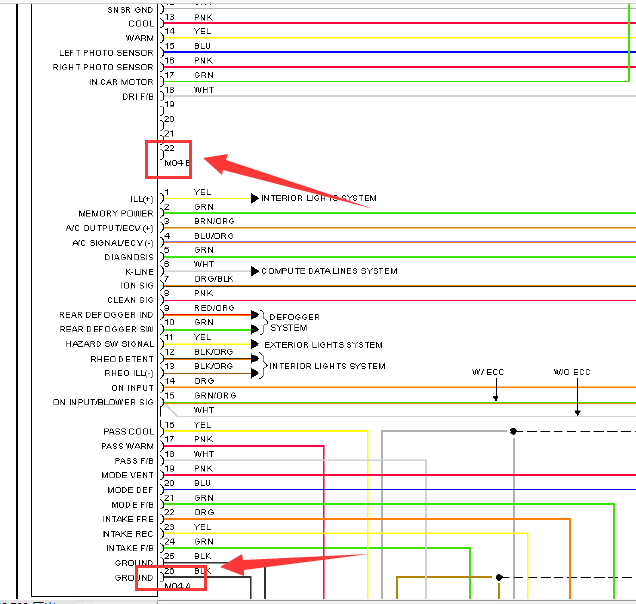Click the MEMORY POWER label

click(116, 214)
